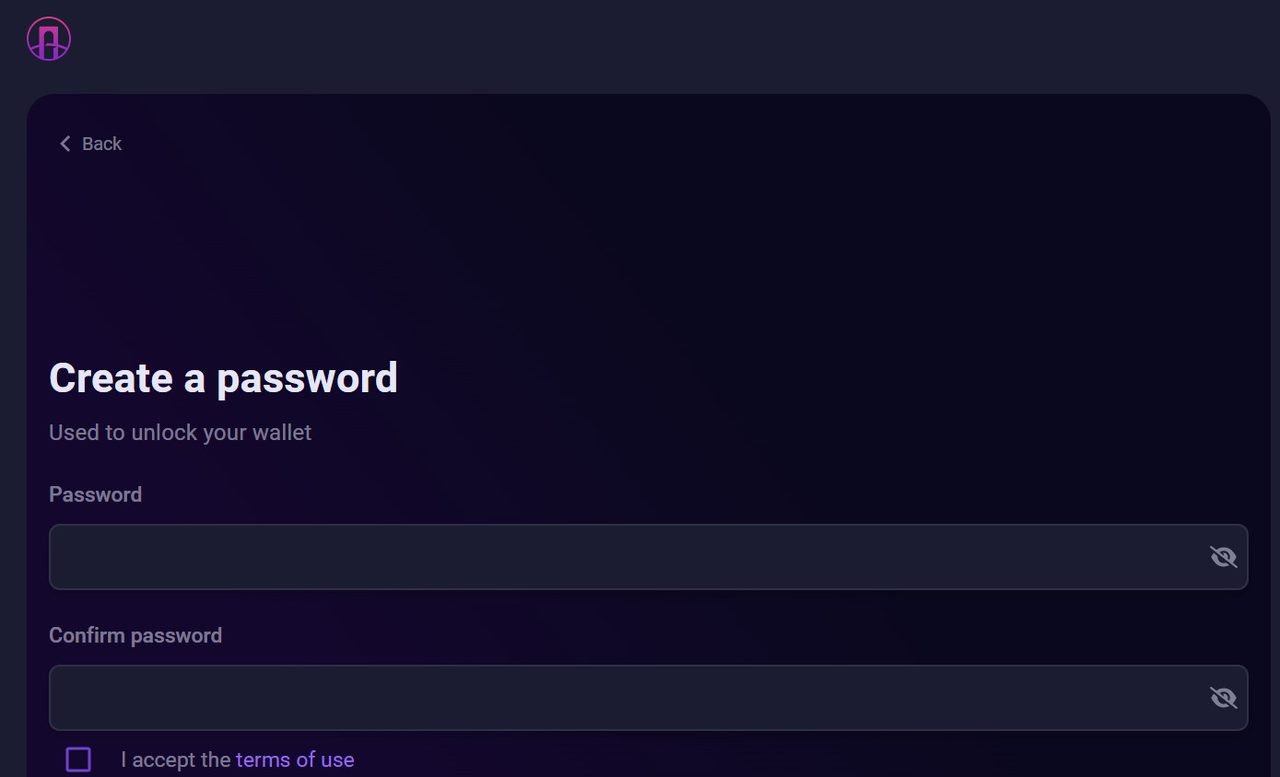Click the 'Used to unlock your wallet' subtitle

[180, 432]
